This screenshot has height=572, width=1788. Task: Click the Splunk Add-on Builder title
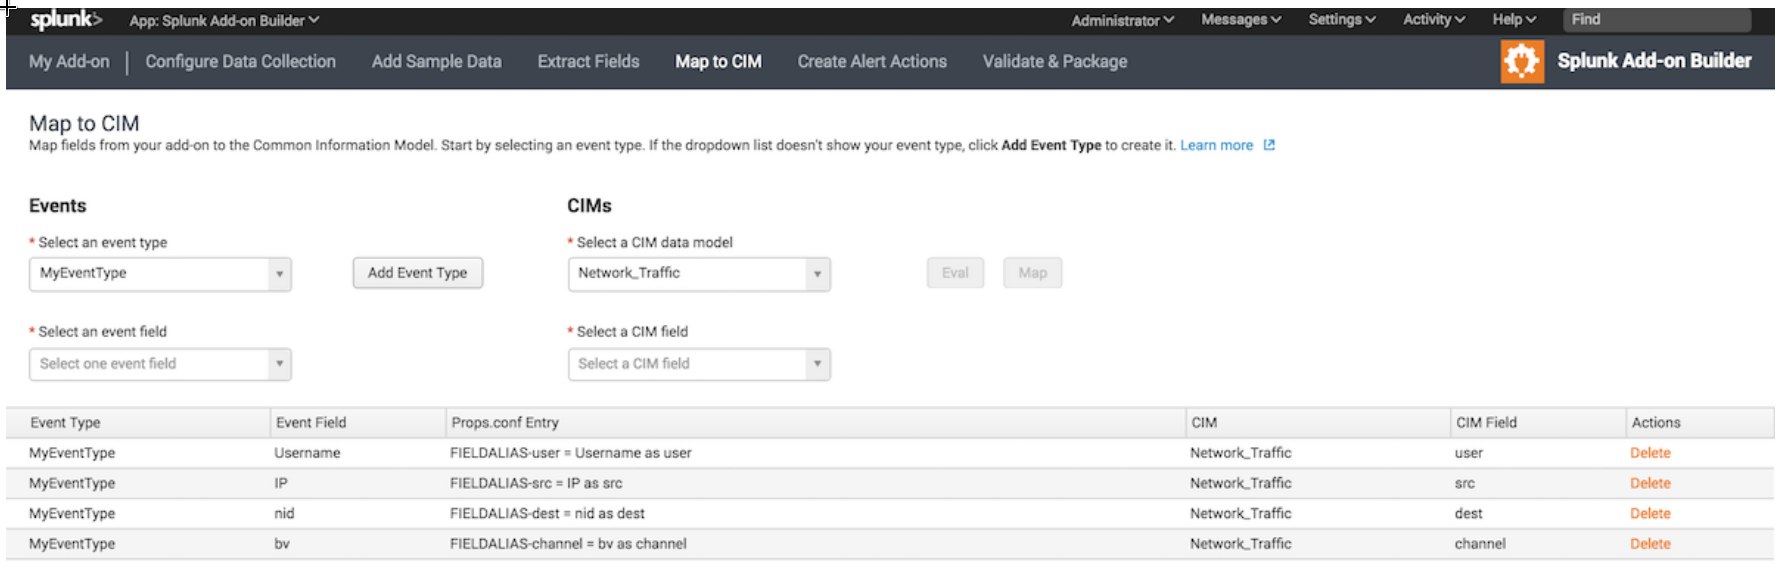[1654, 61]
